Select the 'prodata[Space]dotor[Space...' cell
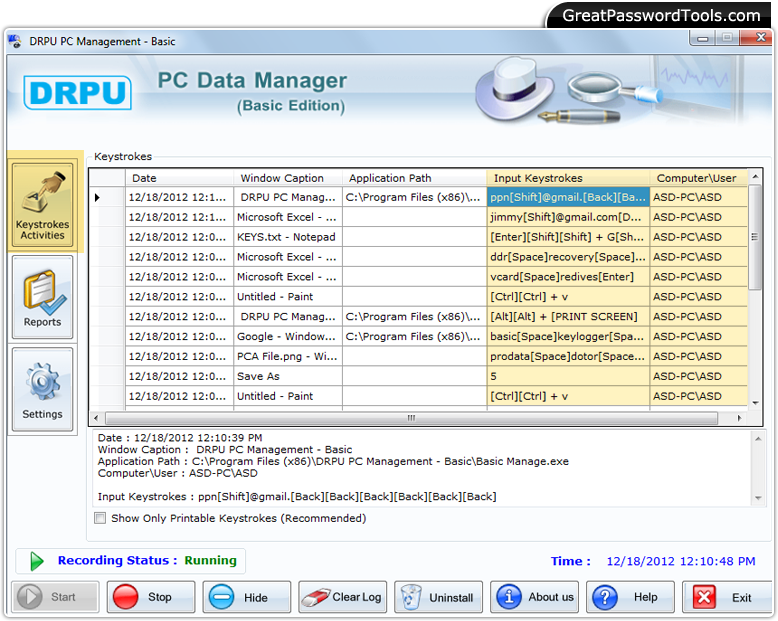 point(568,356)
